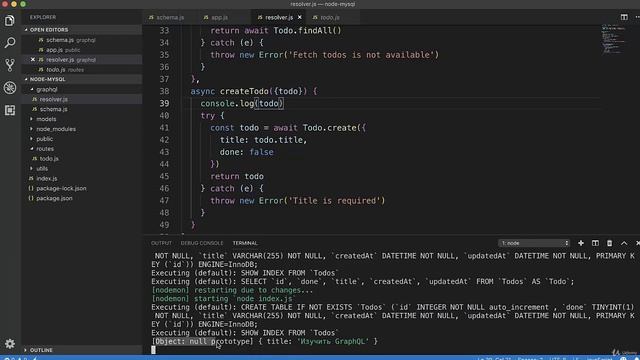Open the Search view icon
This screenshot has height=360, width=640.
[x=10, y=42]
